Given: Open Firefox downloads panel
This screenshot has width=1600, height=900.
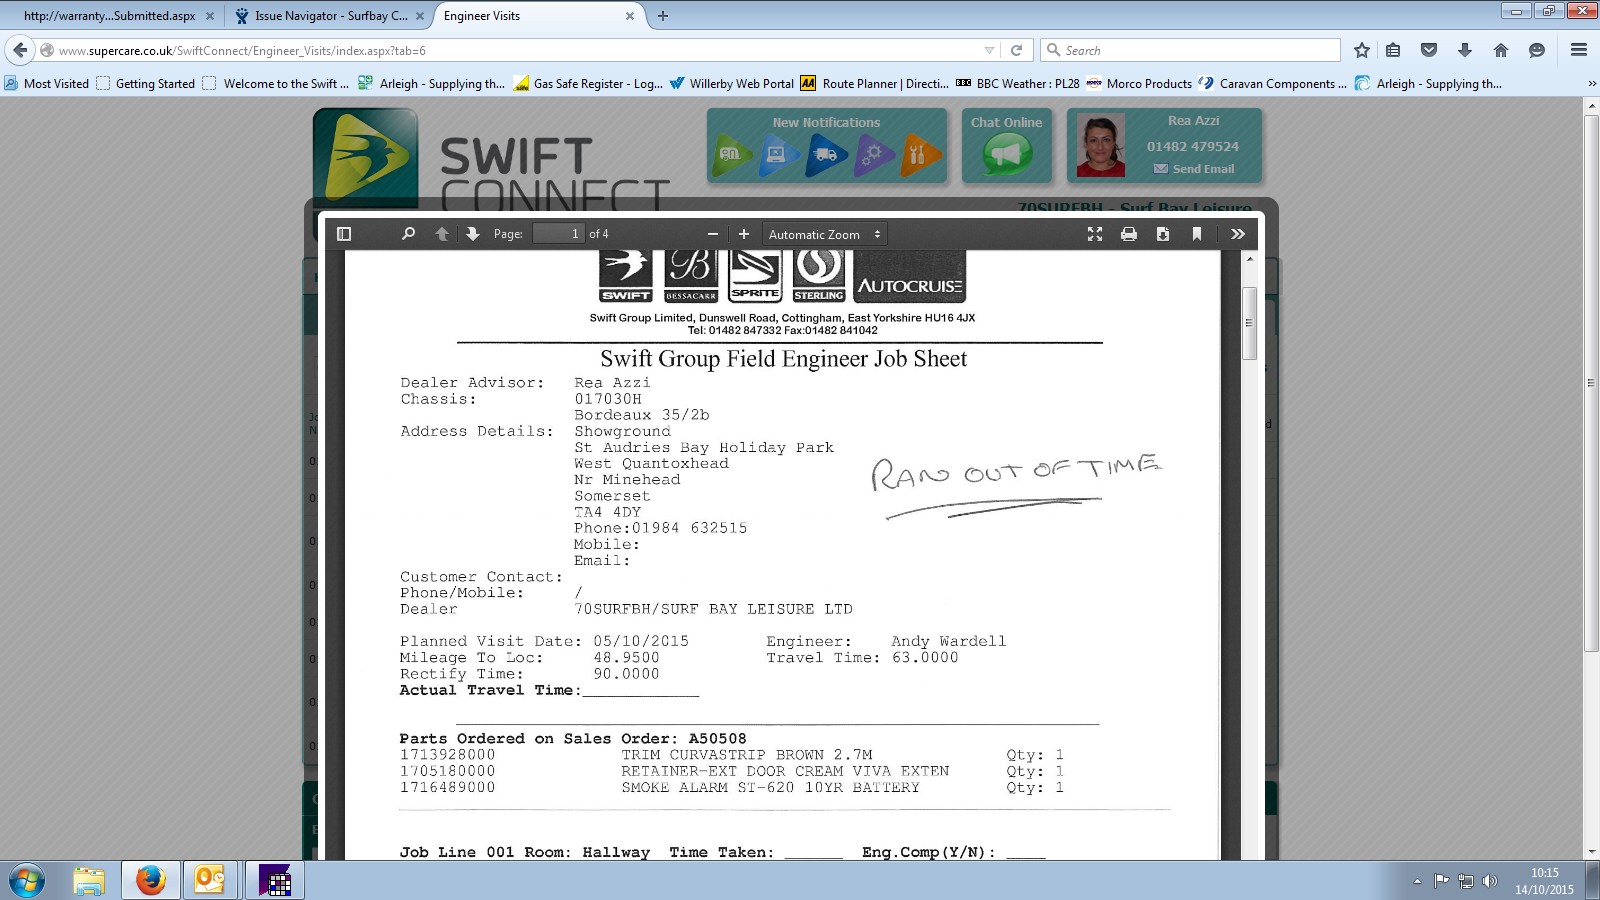Looking at the screenshot, I should click(x=1465, y=50).
